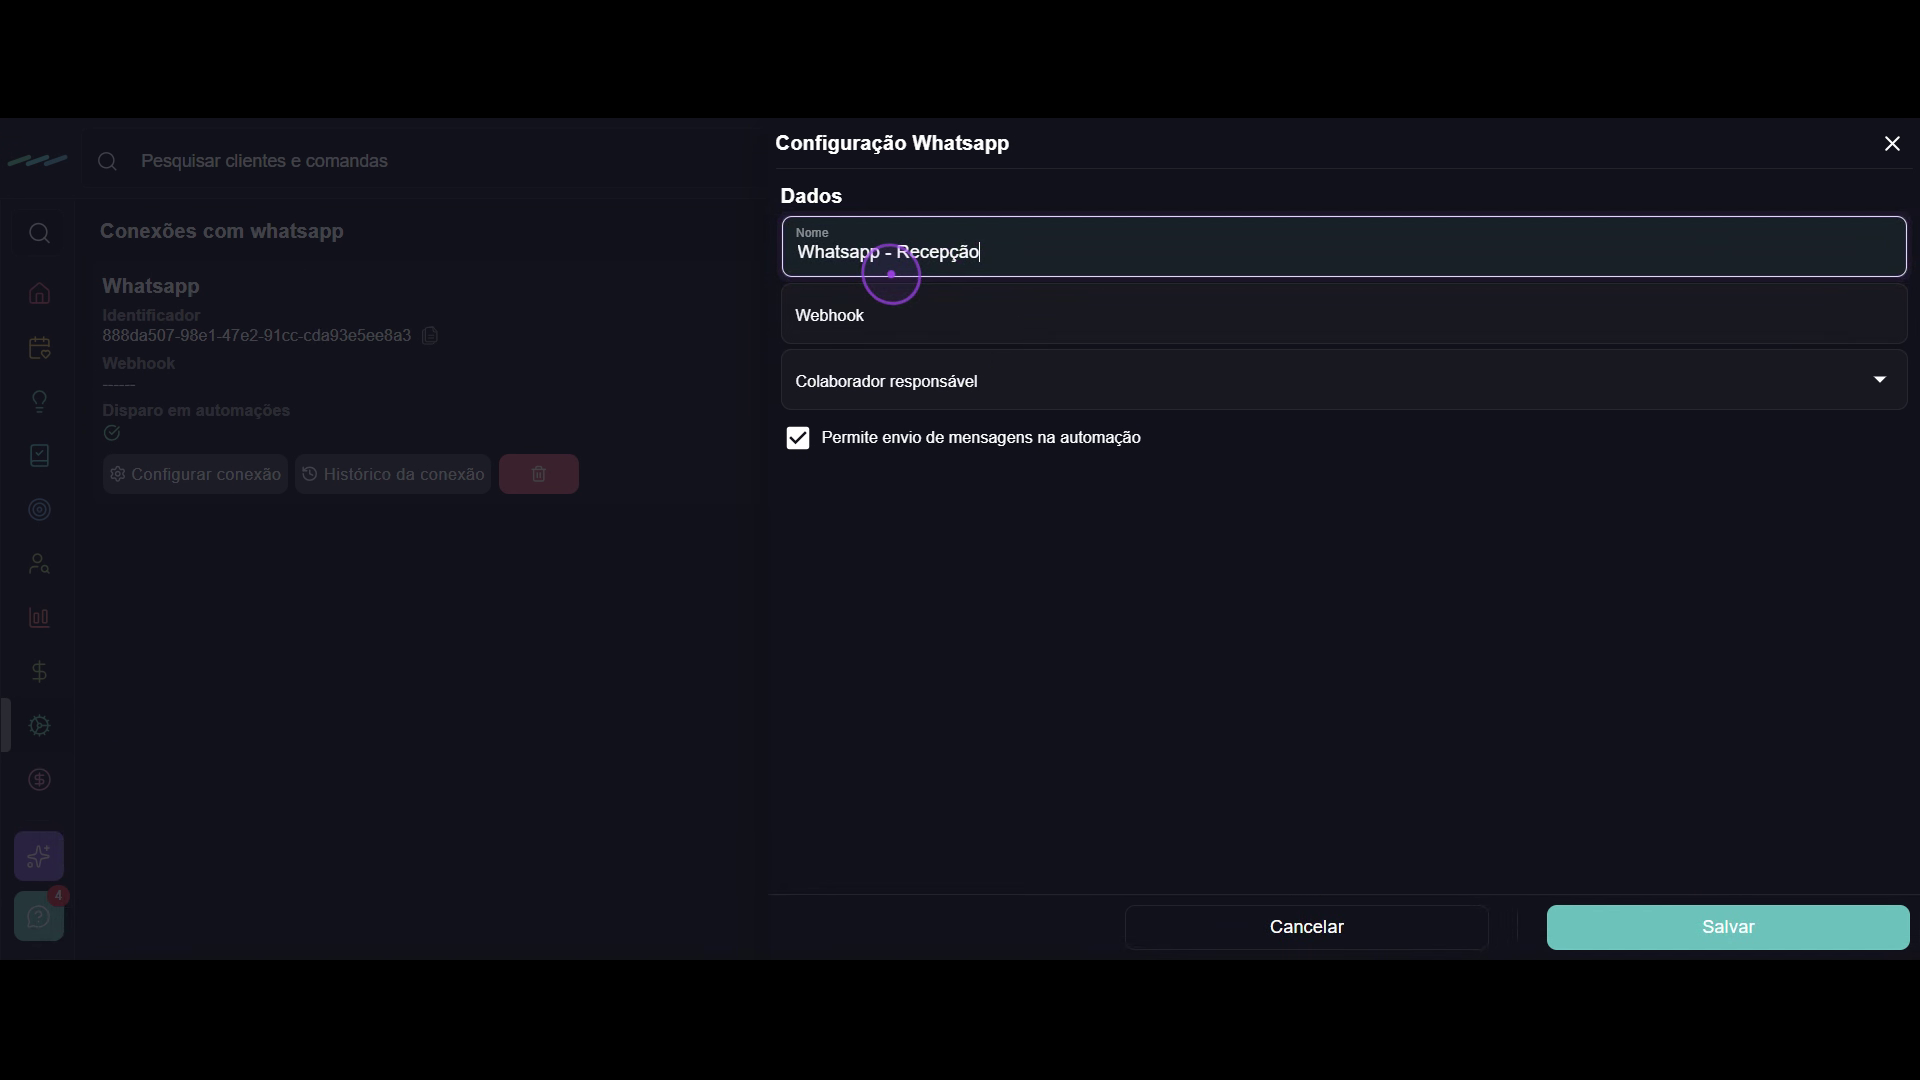Screen dimensions: 1920x1080
Task: Copy the Identificador with copy icon
Action: tap(430, 336)
